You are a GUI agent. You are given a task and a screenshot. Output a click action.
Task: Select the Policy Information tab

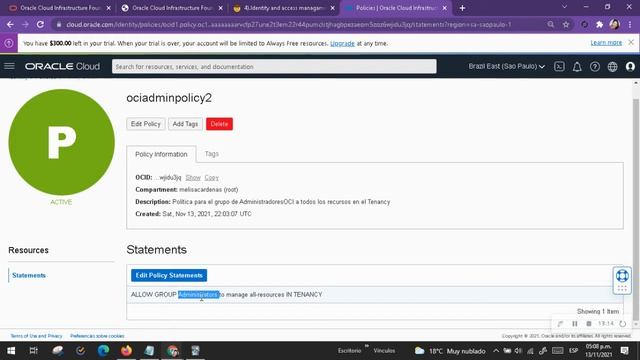click(x=161, y=154)
